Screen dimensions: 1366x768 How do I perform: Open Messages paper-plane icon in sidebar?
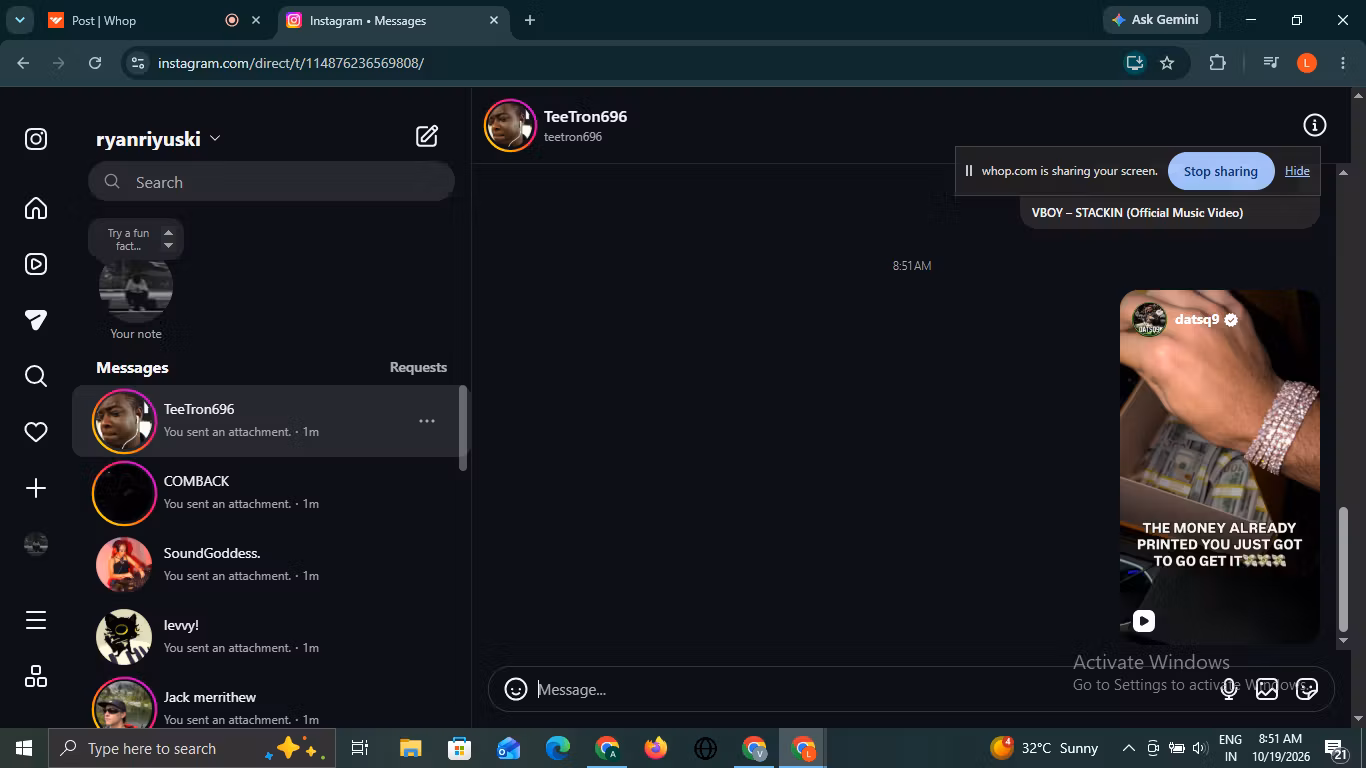(36, 320)
